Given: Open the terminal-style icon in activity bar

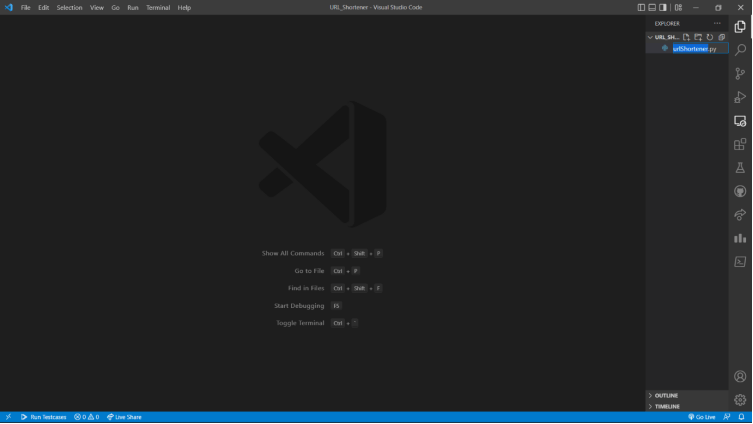Looking at the screenshot, I should (740, 262).
